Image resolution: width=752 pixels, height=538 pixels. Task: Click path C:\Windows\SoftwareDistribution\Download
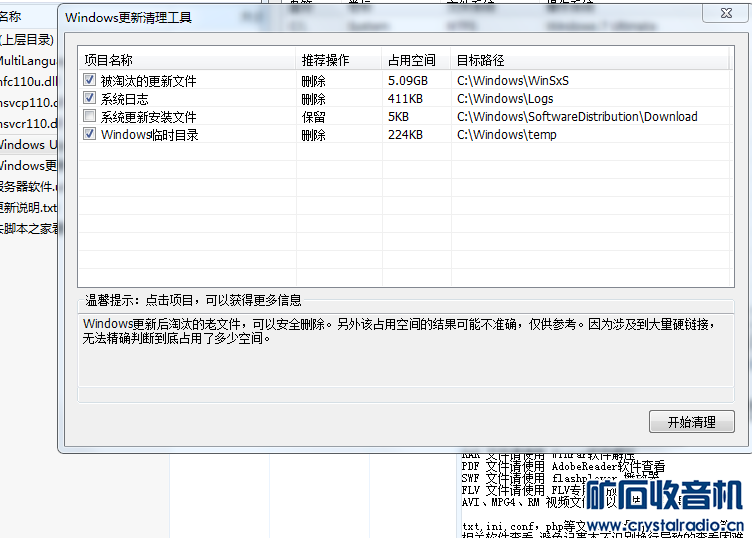coord(577,117)
